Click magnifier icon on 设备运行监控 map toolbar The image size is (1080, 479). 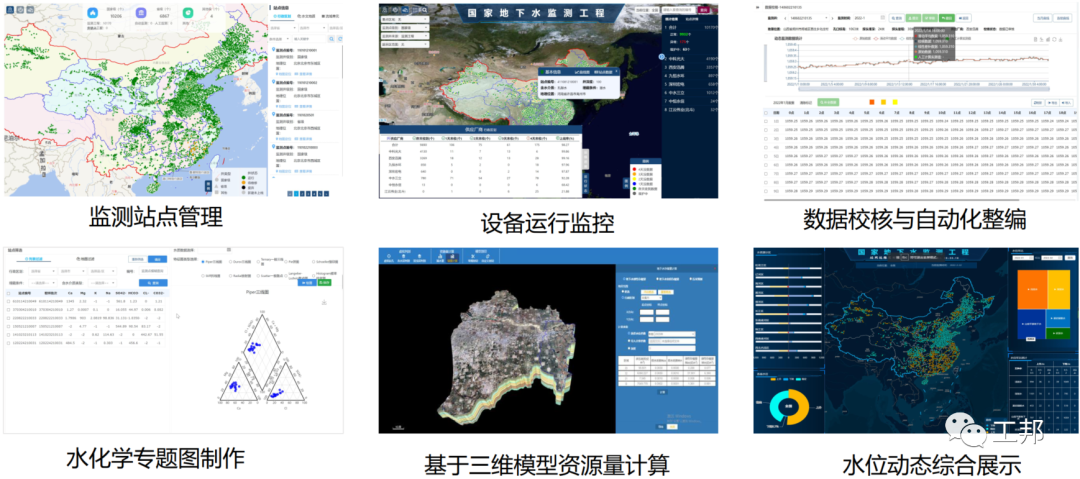click(x=424, y=10)
